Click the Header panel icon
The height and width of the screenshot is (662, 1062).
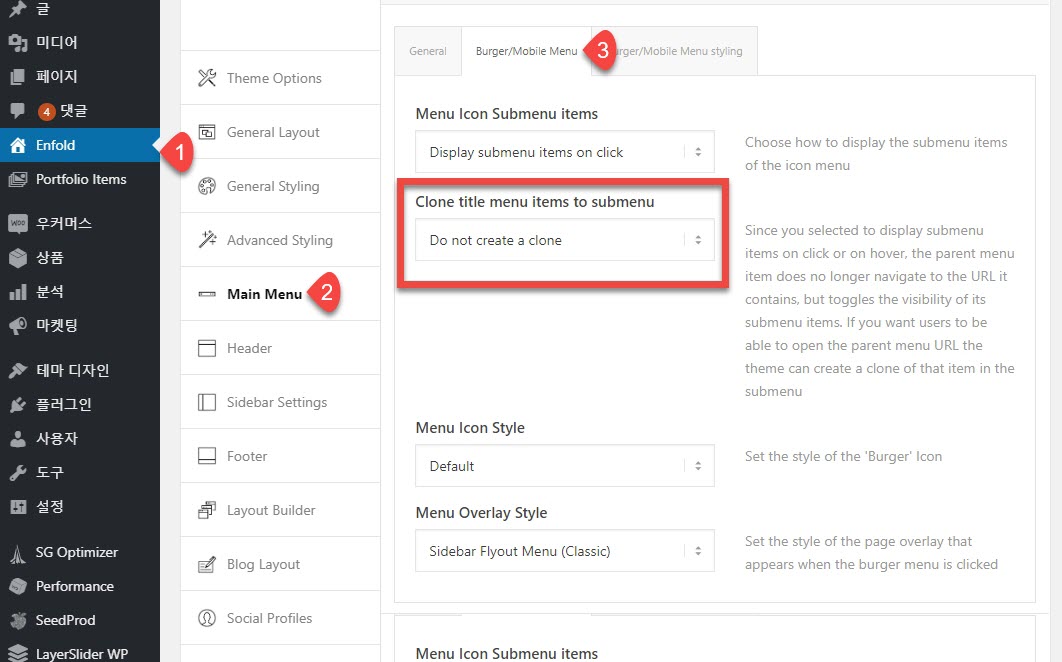click(207, 348)
